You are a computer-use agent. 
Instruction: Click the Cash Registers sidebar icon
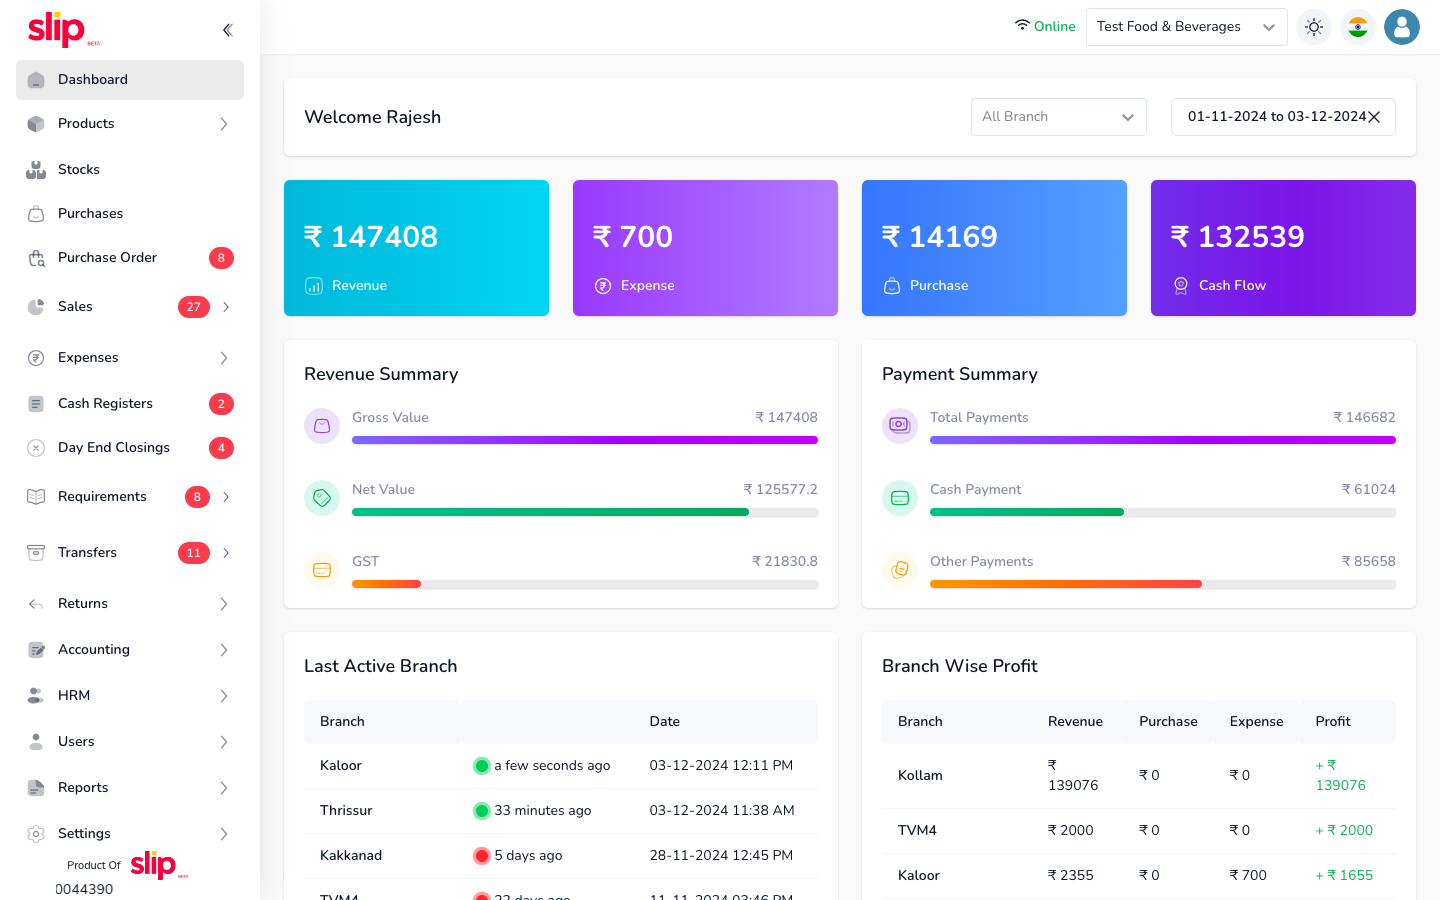pos(36,404)
